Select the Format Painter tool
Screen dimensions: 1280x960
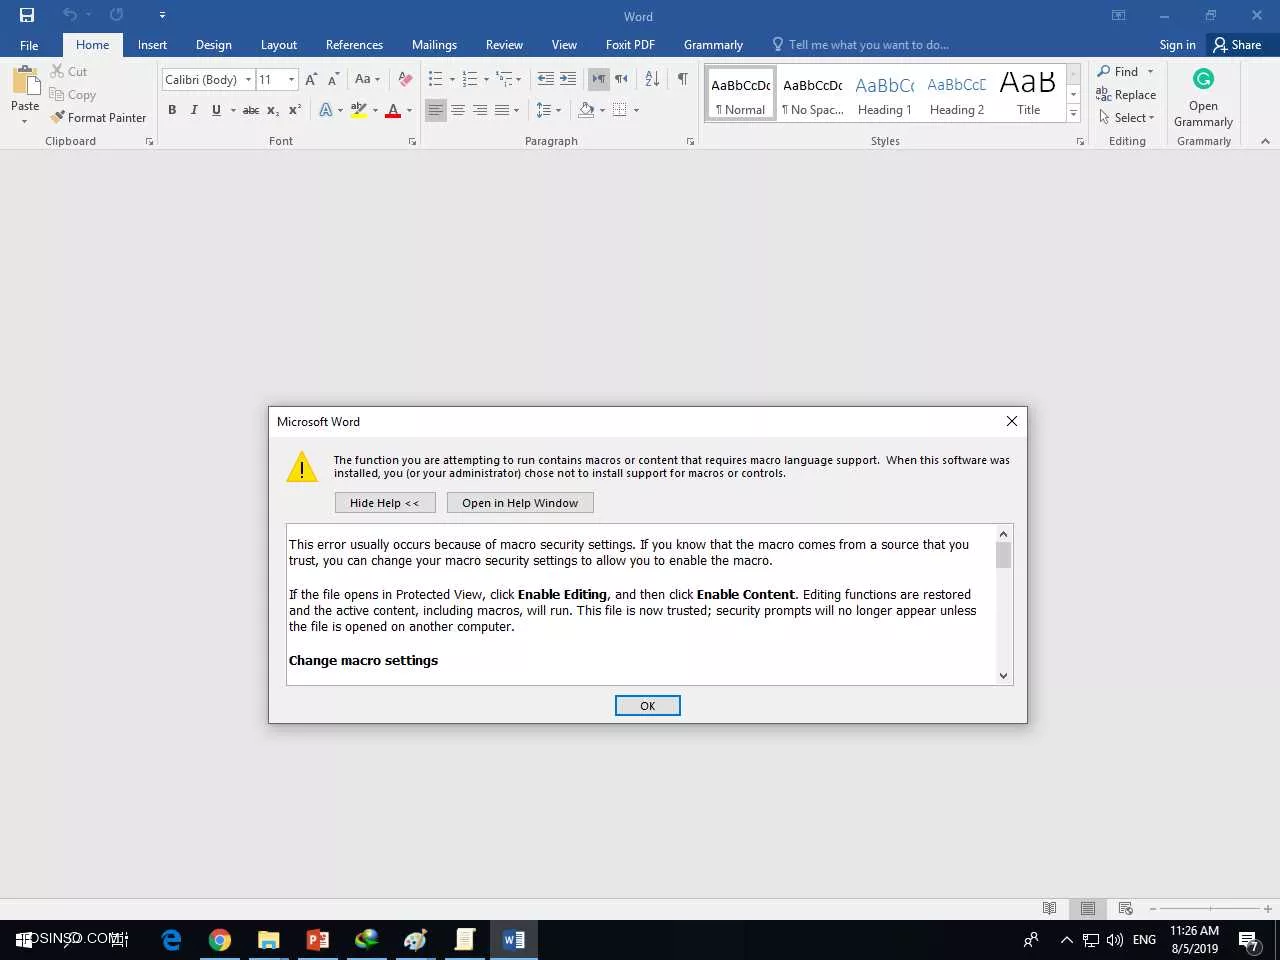[98, 117]
